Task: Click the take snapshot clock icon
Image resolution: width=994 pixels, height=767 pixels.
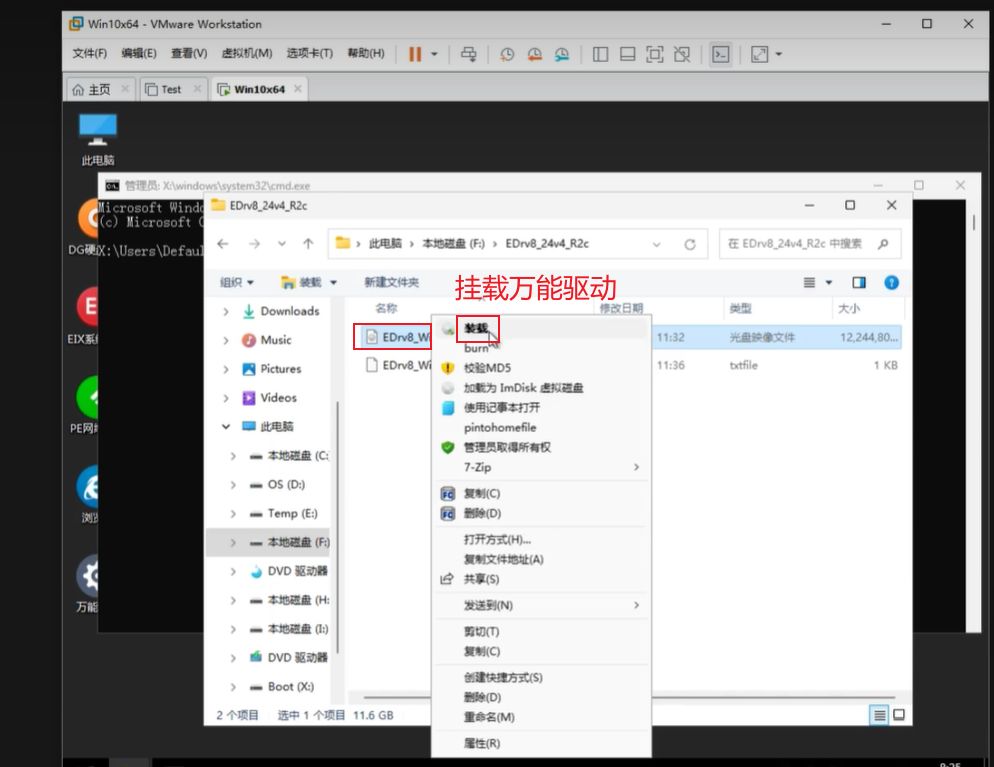Action: click(507, 54)
